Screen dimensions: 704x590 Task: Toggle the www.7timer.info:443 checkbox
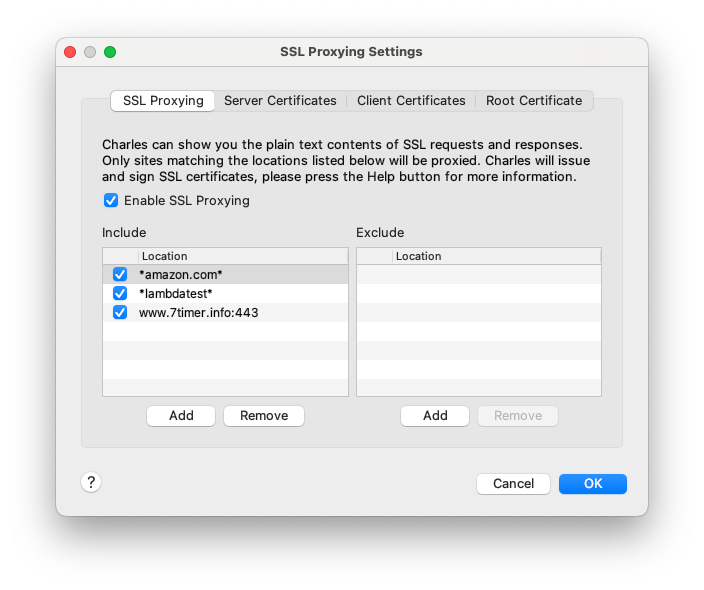120,312
